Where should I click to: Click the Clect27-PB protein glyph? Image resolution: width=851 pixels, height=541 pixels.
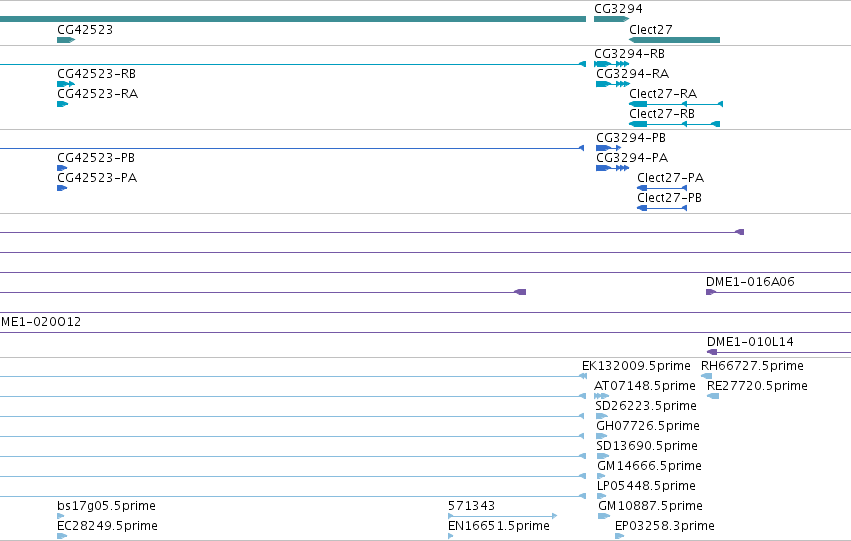pos(662,208)
